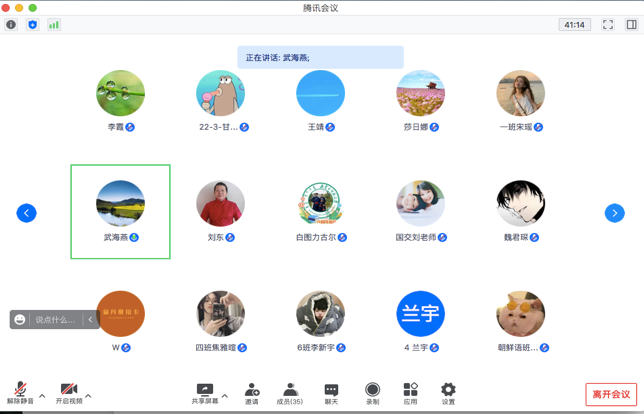
Task: Start recording the meeting (录制)
Action: pyautogui.click(x=372, y=392)
